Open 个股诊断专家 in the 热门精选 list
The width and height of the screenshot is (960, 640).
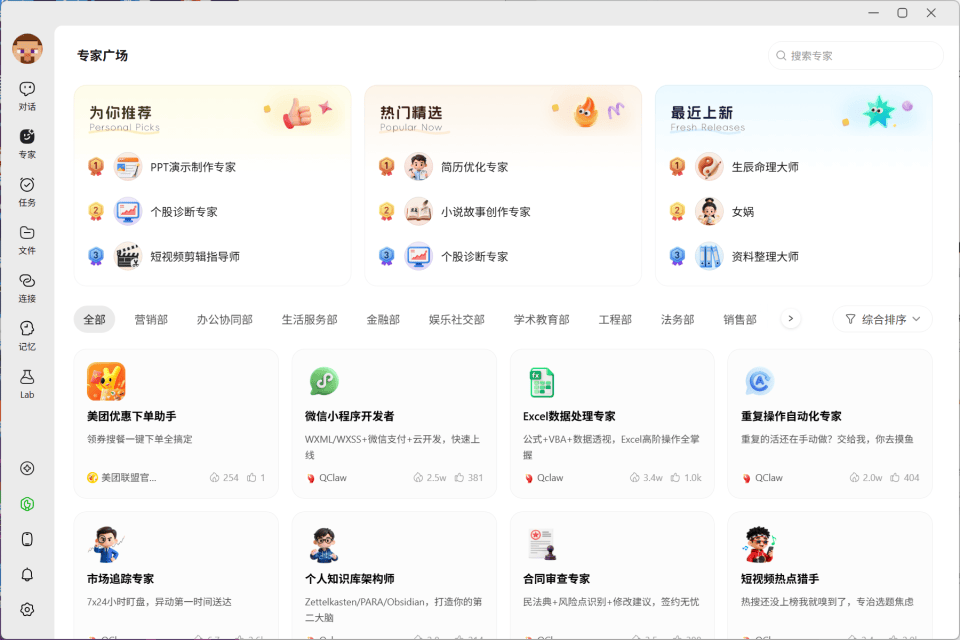point(474,257)
